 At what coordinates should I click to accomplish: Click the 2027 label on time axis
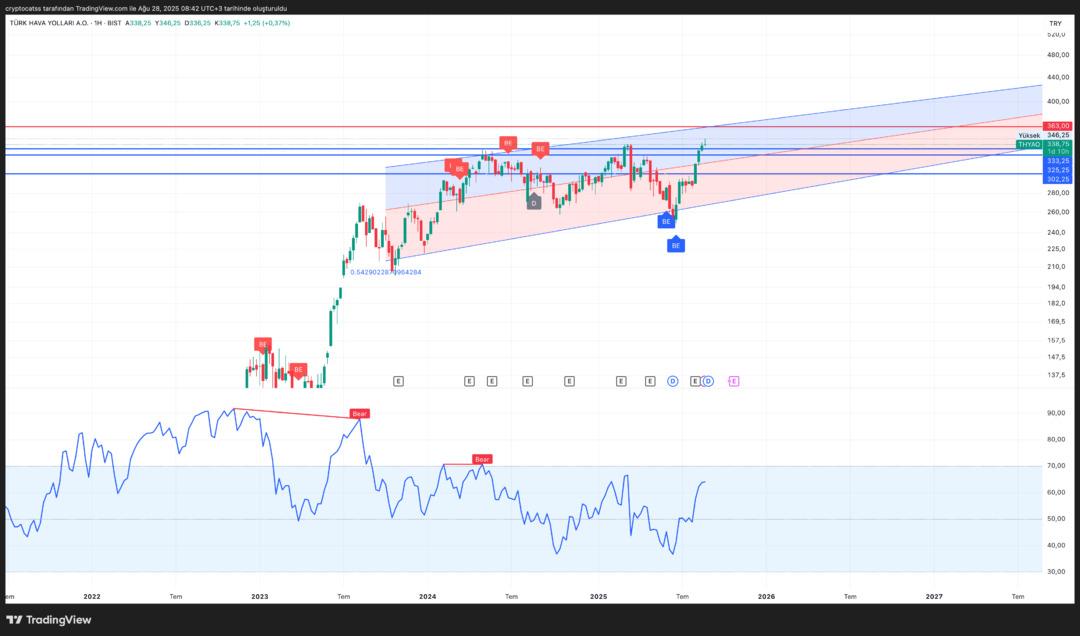point(934,597)
